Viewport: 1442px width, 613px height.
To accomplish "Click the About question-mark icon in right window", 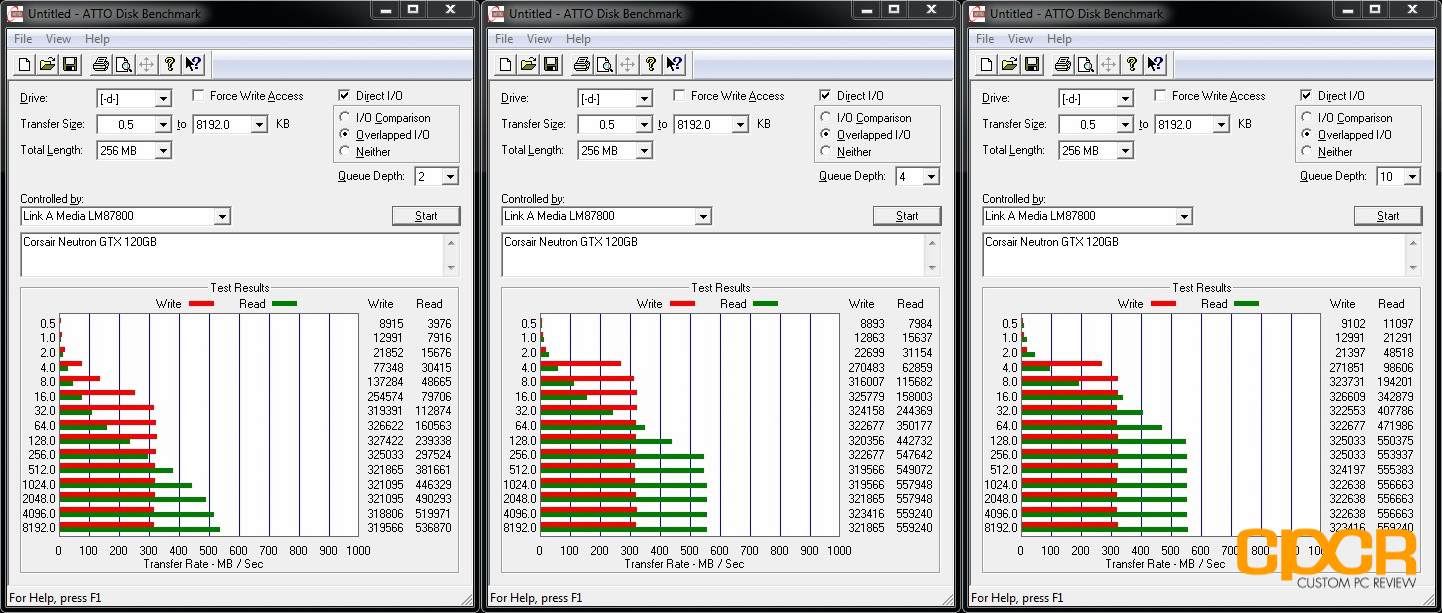I will (1132, 65).
